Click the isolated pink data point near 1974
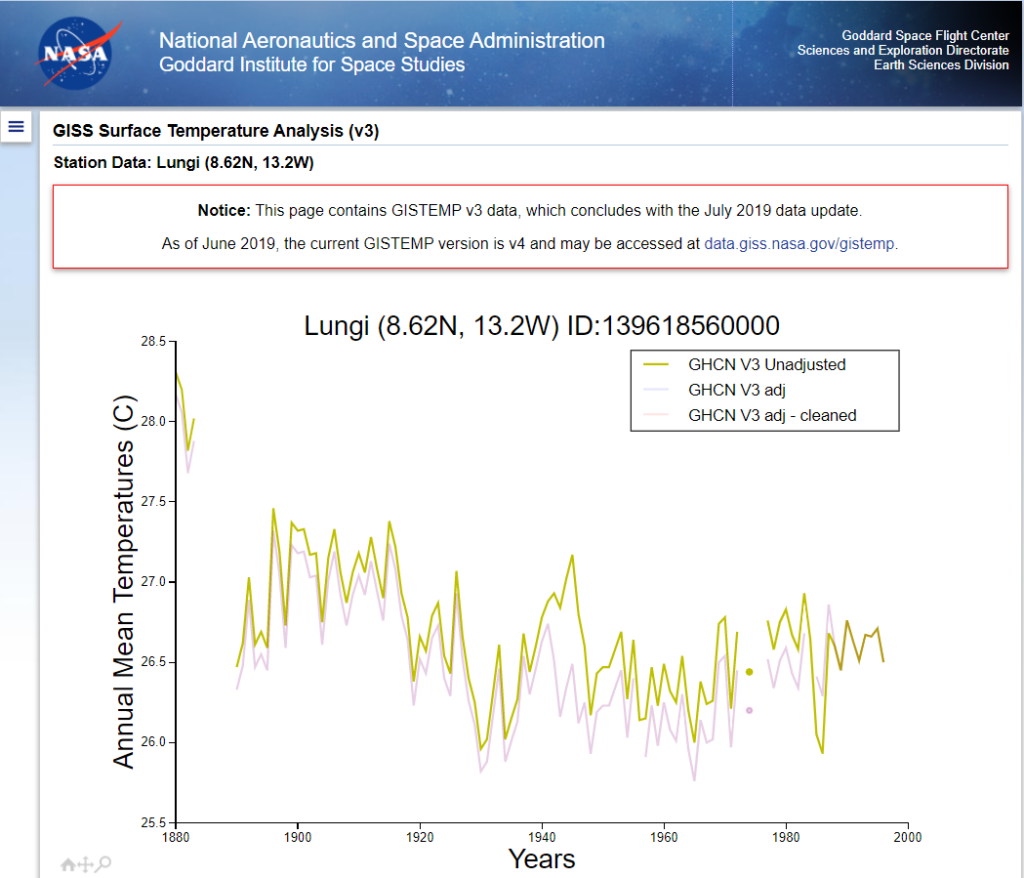1024x878 pixels. click(x=749, y=710)
